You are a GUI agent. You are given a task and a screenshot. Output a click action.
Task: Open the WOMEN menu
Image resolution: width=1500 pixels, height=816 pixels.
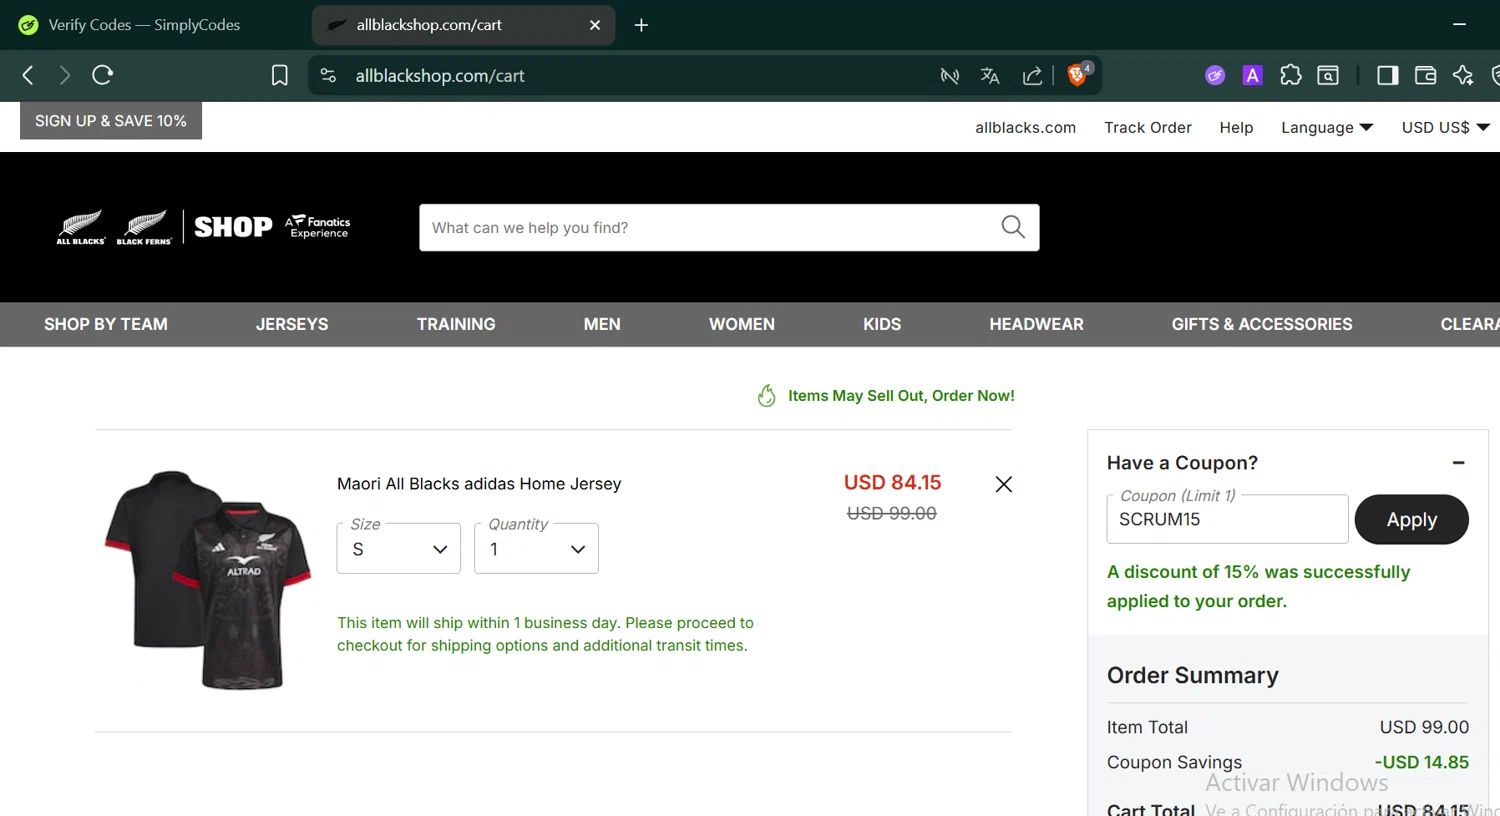pos(742,324)
